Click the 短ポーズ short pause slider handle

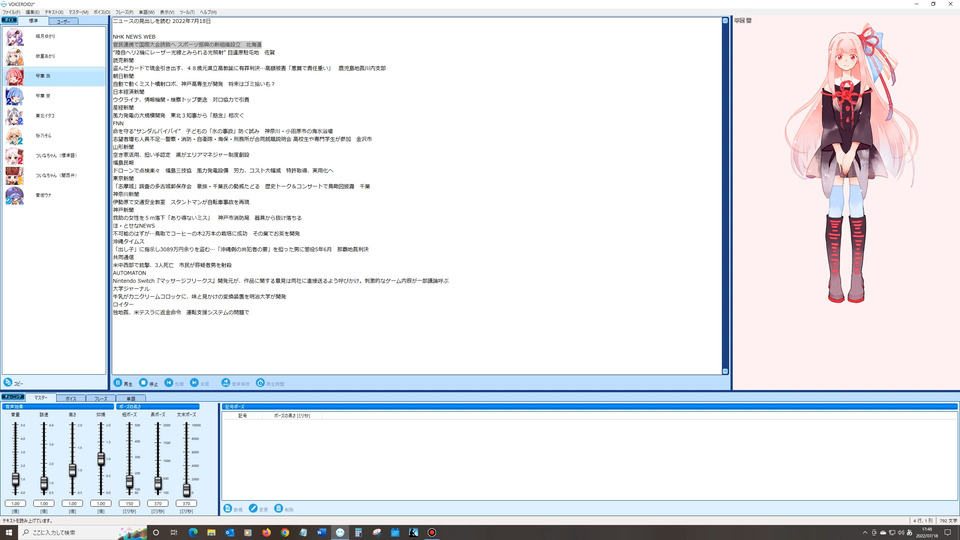129,482
